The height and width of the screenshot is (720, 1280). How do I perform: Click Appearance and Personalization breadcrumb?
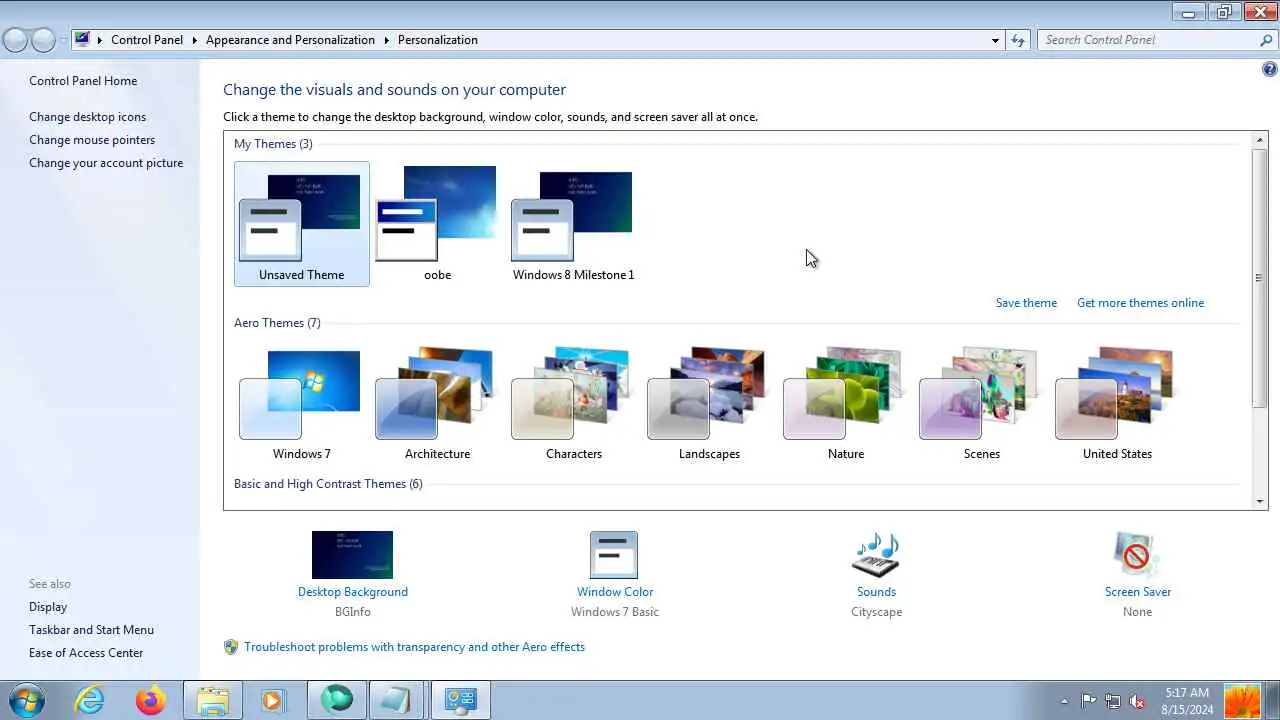tap(290, 40)
